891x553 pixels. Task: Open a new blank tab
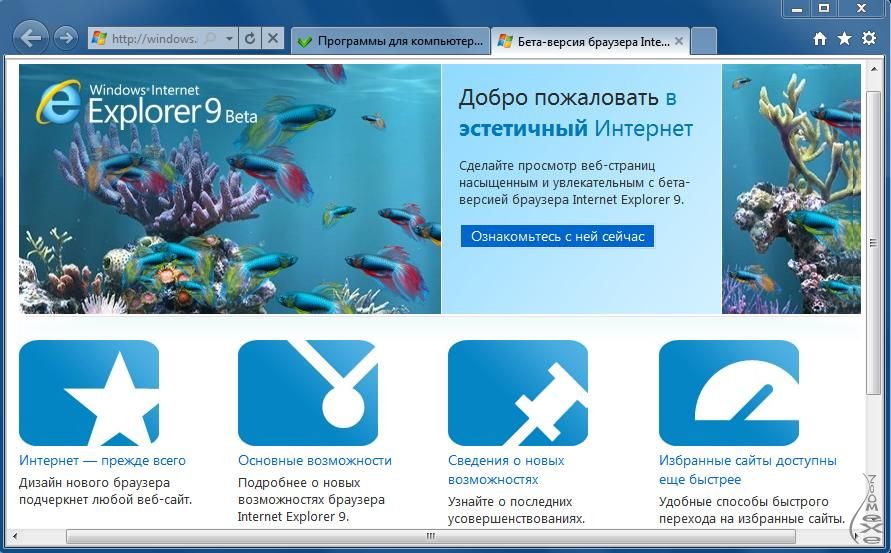(704, 41)
